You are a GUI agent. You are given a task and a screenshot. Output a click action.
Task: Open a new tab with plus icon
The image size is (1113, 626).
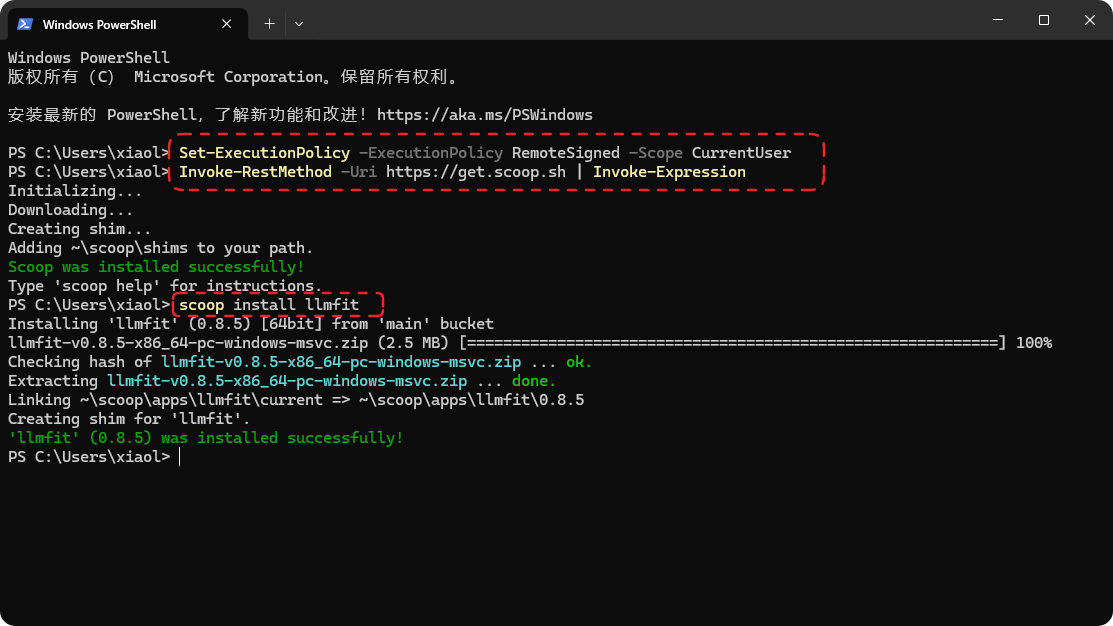click(x=269, y=23)
